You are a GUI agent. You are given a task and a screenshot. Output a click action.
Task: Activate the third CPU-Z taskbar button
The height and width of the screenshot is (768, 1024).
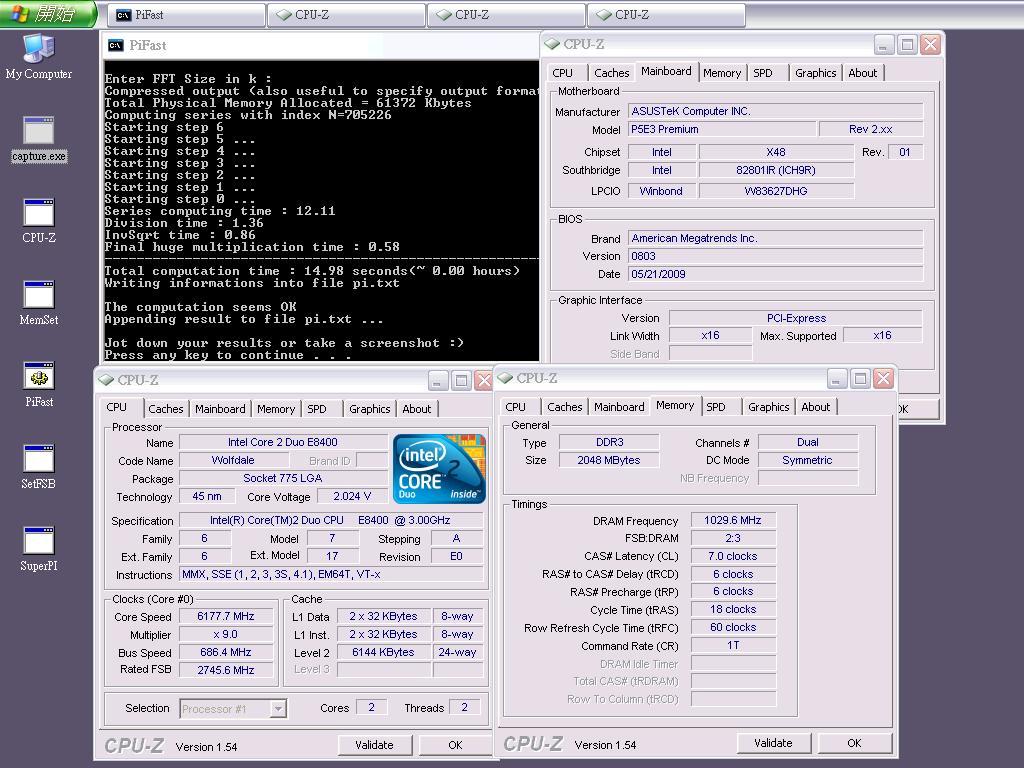(x=666, y=14)
